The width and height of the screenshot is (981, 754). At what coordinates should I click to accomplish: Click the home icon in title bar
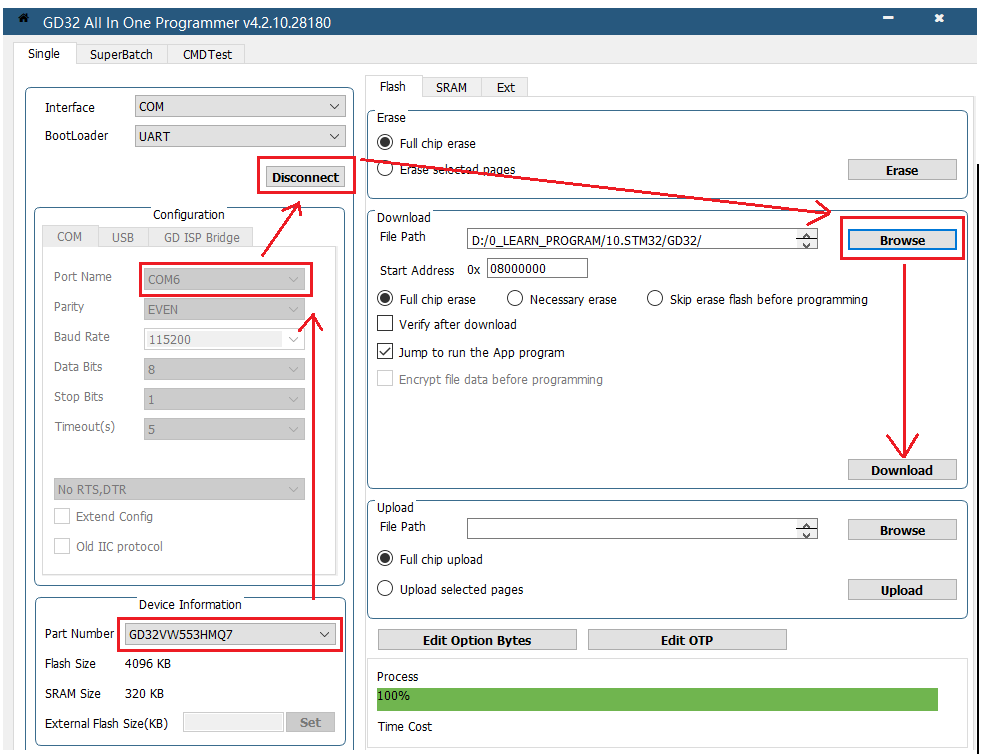(x=23, y=19)
